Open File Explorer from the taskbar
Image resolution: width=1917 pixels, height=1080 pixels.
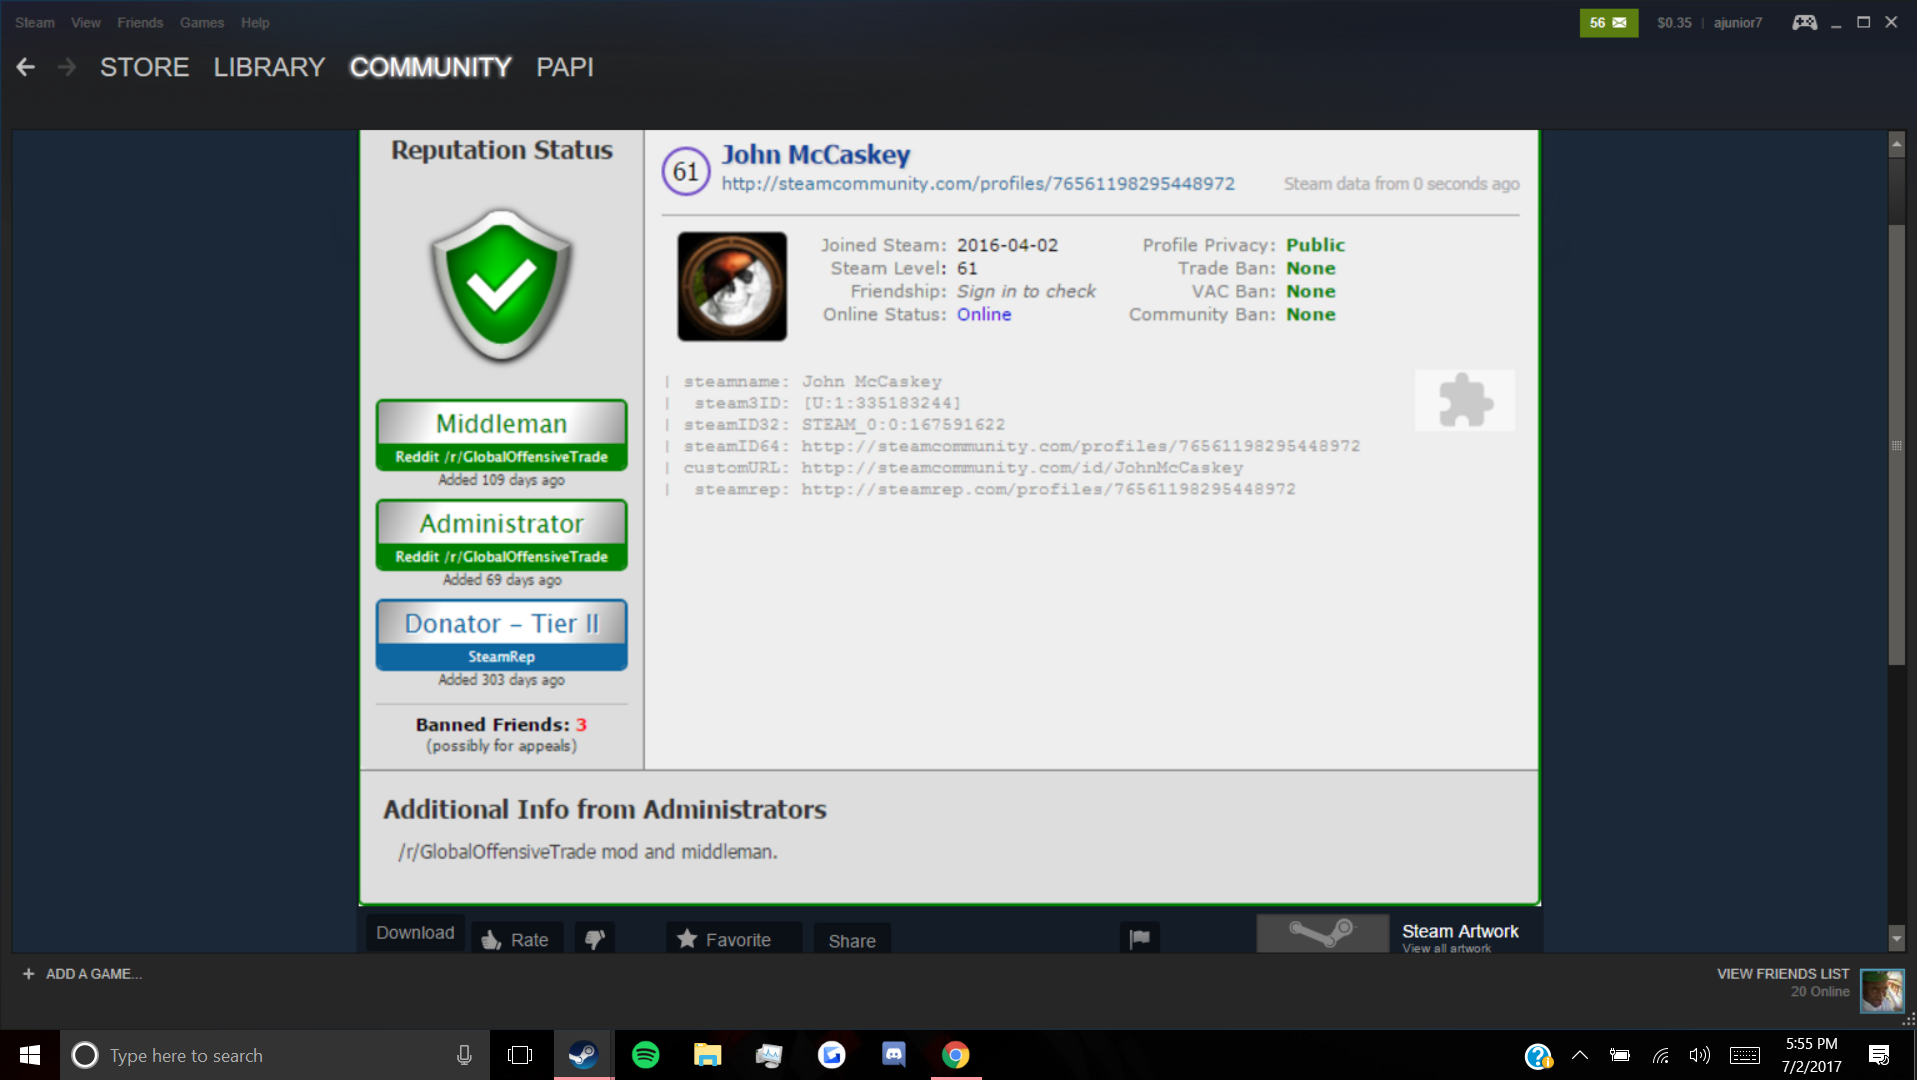pyautogui.click(x=708, y=1055)
